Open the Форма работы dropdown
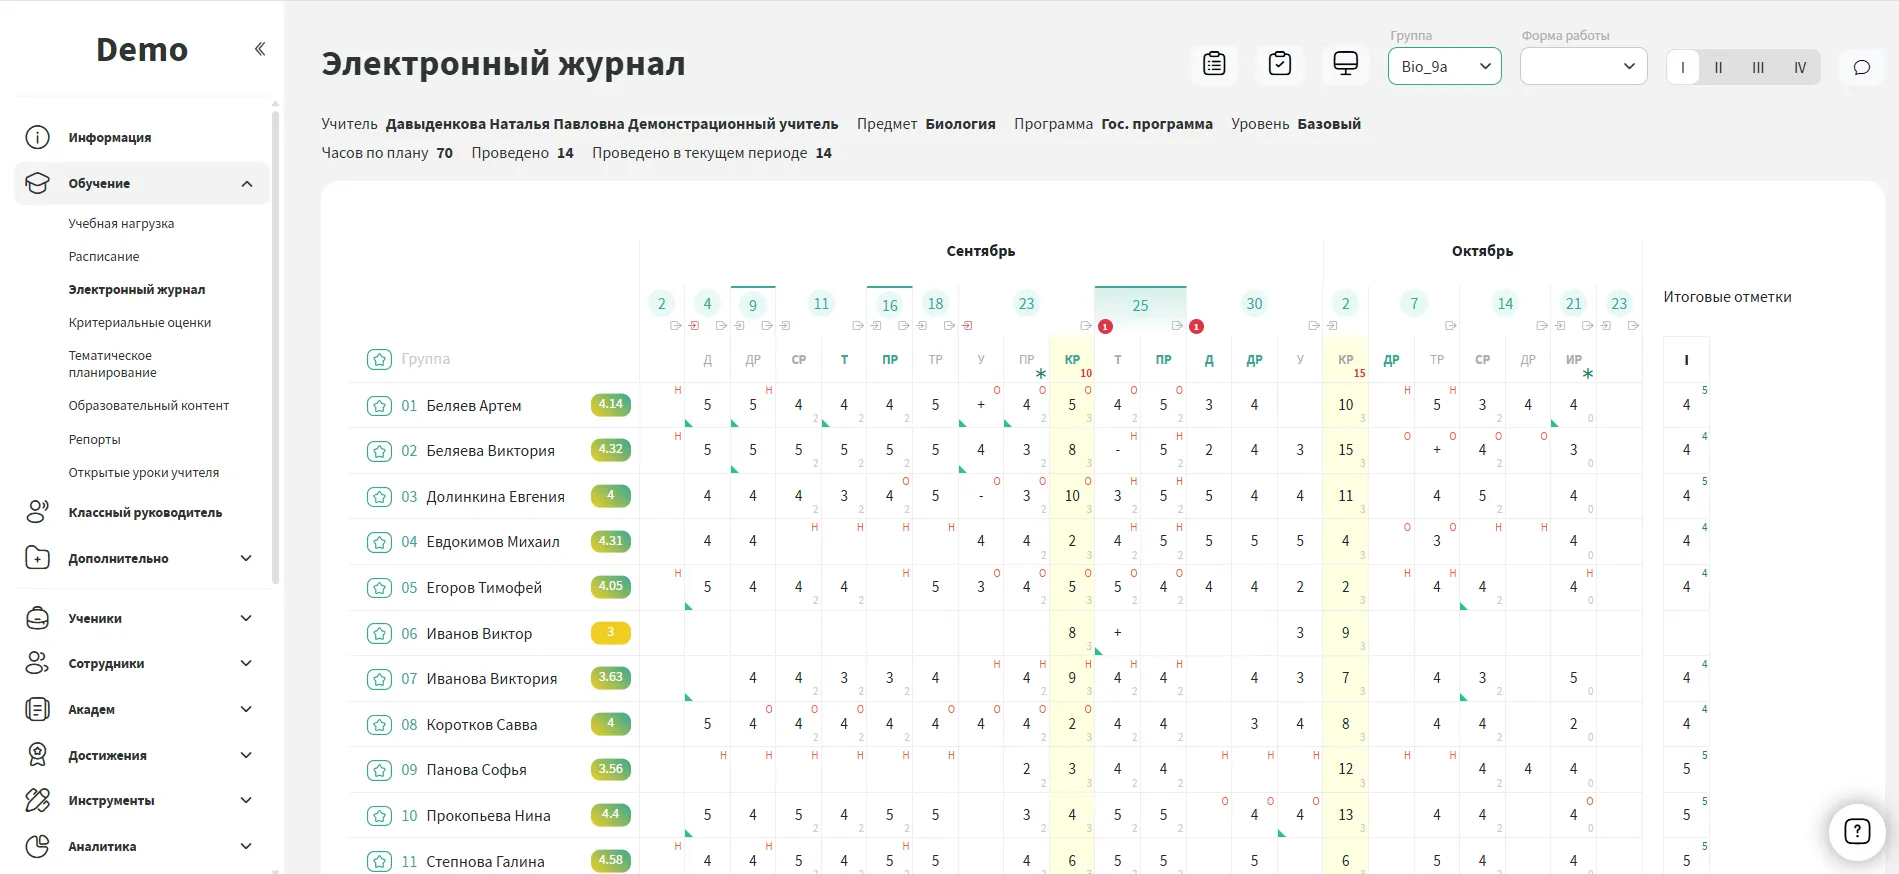1899x874 pixels. point(1582,67)
